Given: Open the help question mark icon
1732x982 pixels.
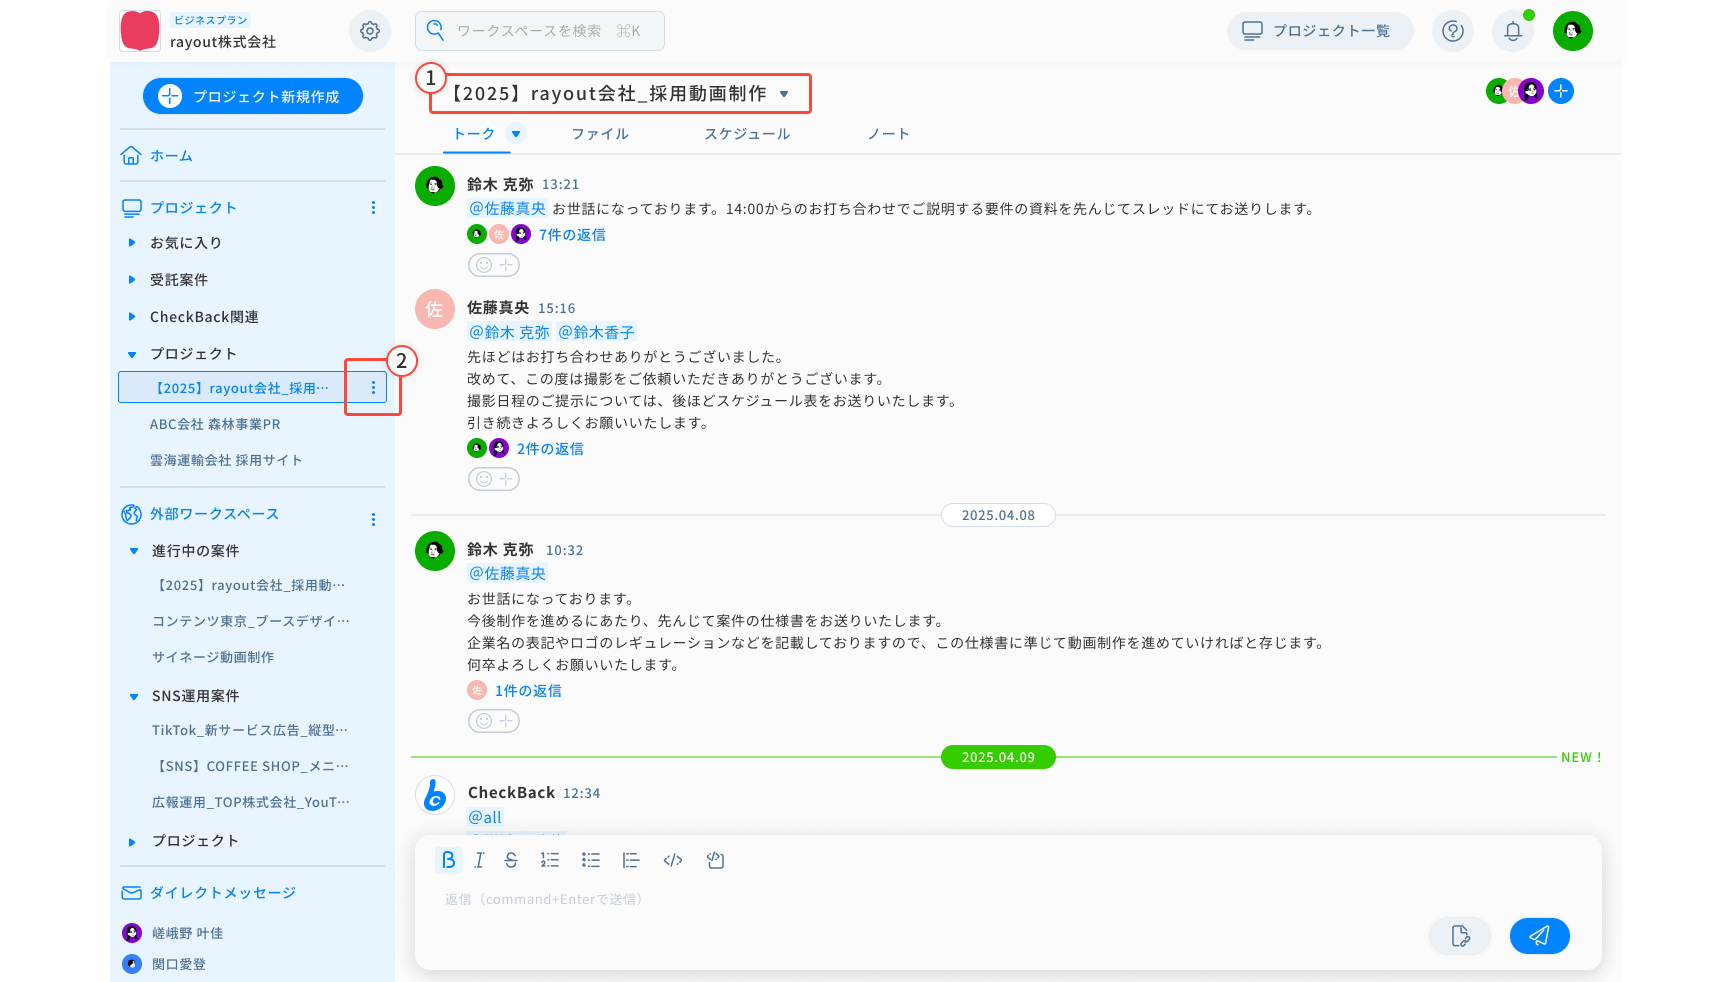Looking at the screenshot, I should click(1453, 31).
